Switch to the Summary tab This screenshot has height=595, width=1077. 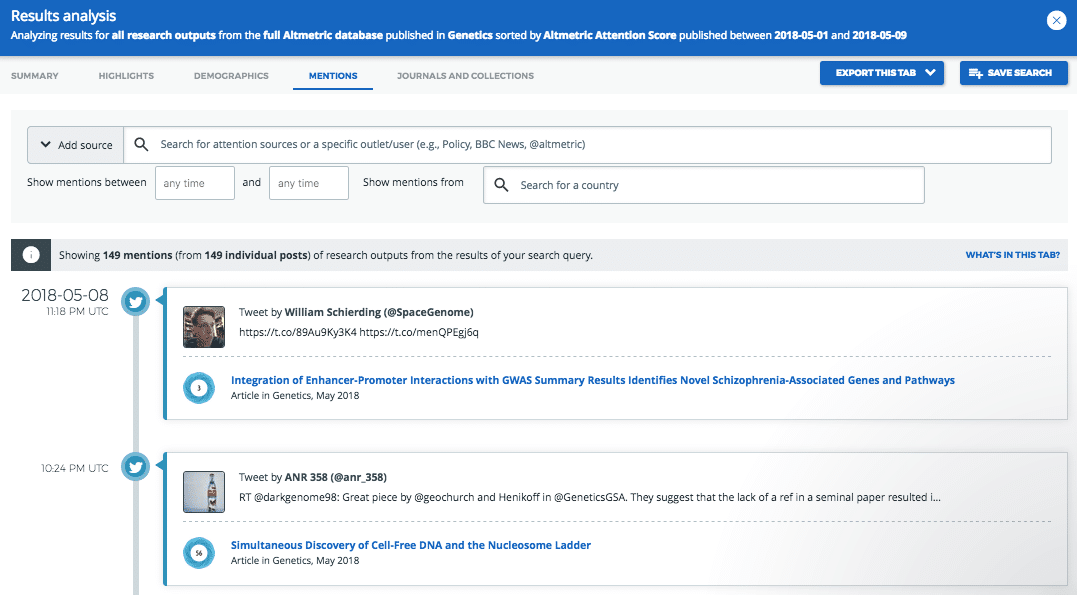35,76
